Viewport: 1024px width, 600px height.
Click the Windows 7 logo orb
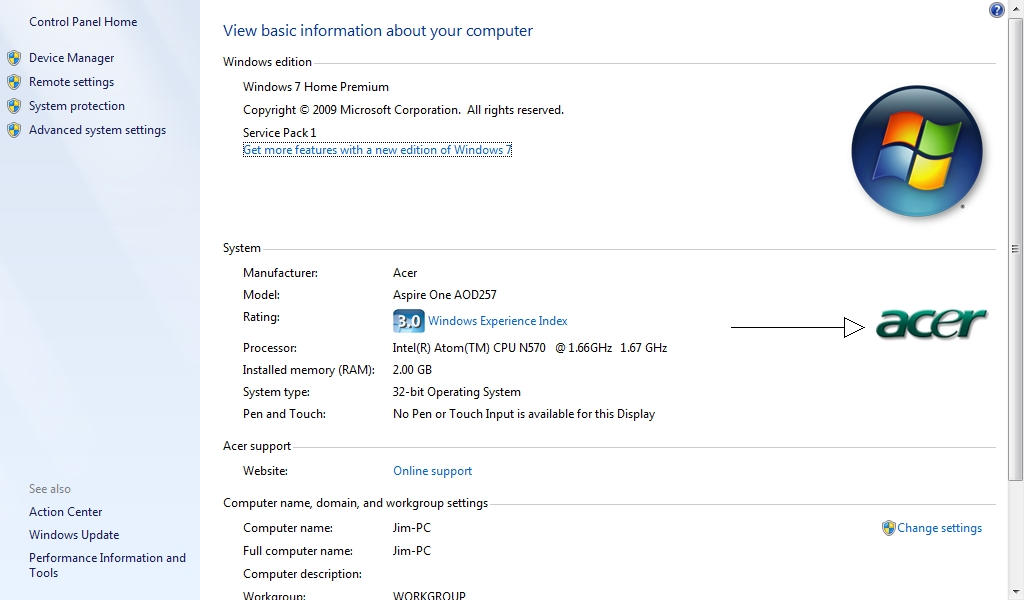(x=917, y=151)
